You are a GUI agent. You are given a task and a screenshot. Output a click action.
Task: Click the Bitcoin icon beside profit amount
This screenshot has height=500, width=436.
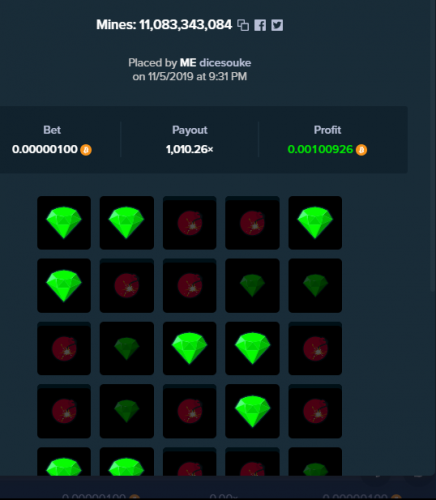pyautogui.click(x=361, y=150)
